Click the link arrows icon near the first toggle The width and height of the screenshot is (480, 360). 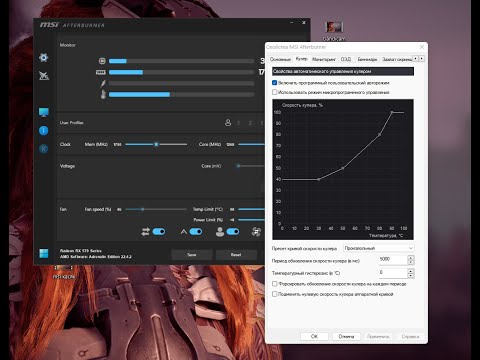(146, 232)
